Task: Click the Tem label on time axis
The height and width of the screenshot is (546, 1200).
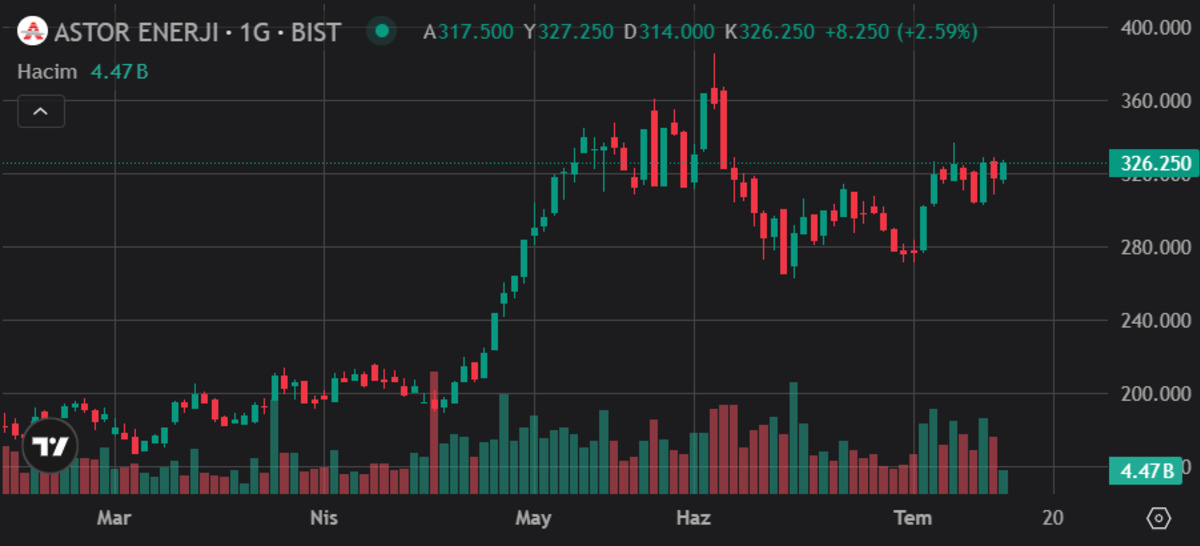Action: tap(912, 518)
